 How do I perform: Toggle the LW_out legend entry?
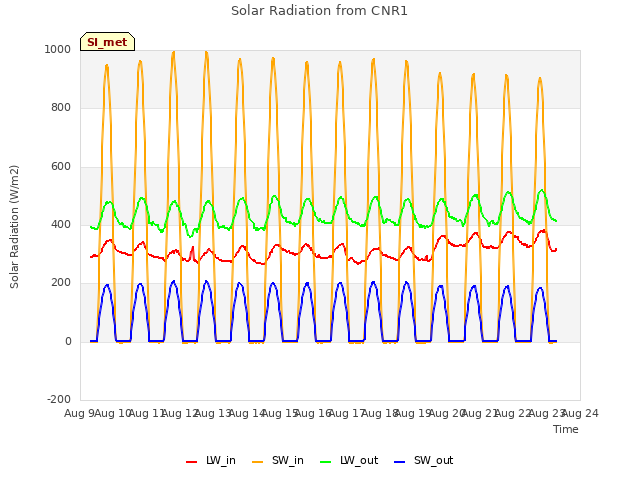coord(349,460)
